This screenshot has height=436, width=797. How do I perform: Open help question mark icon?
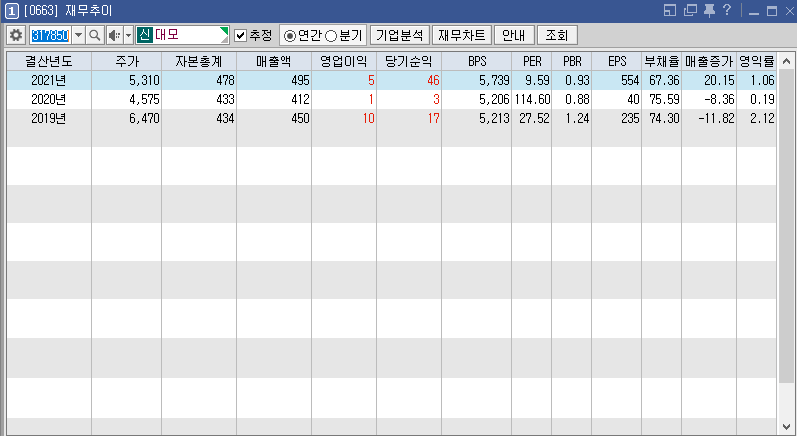tap(727, 10)
